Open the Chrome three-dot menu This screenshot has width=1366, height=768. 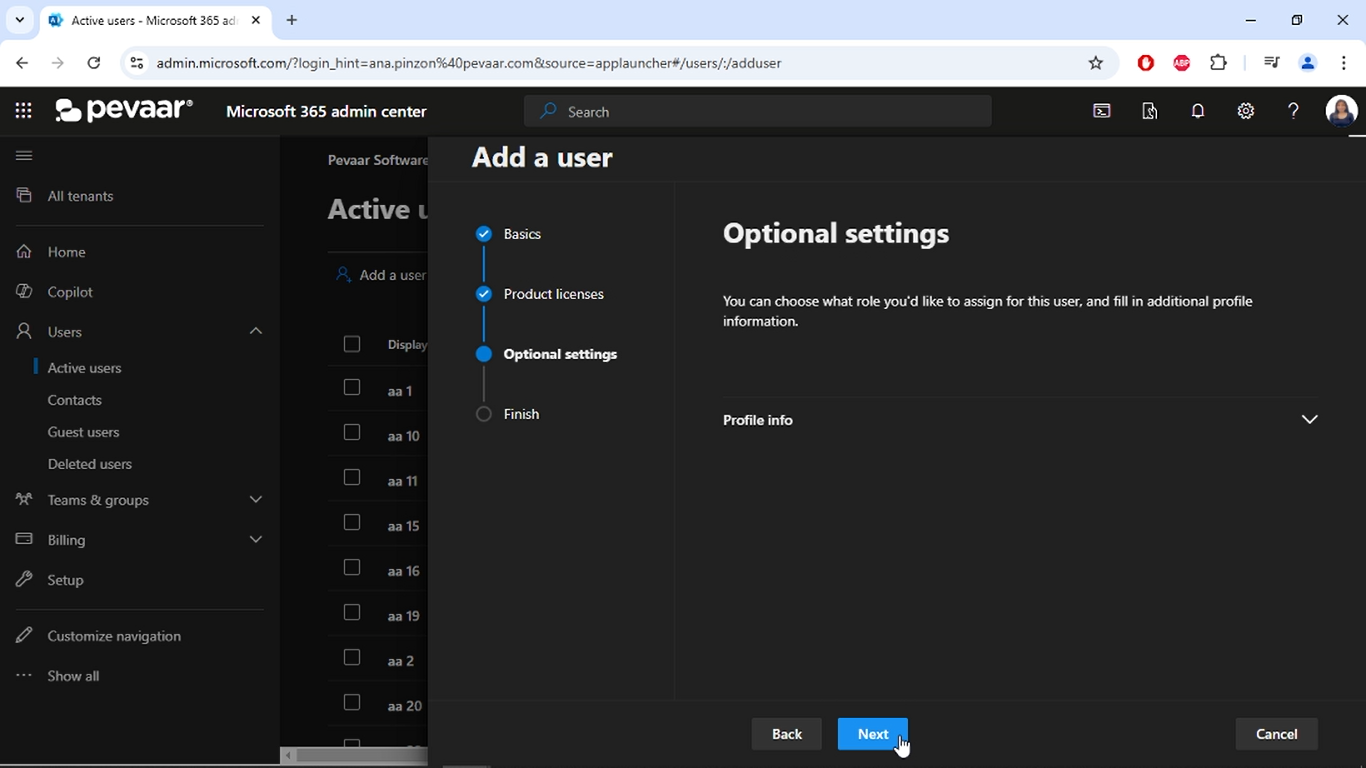pos(1343,62)
